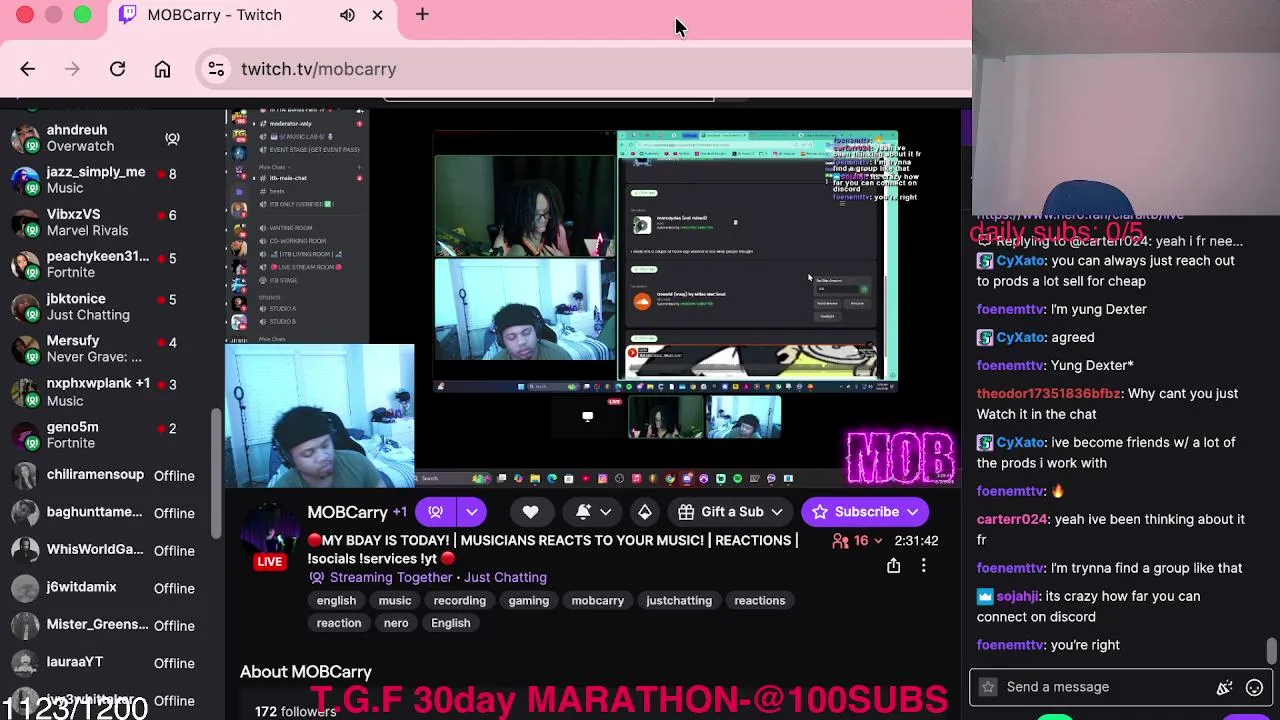Open notification bell settings dropdown
This screenshot has height=720, width=1280.
(593, 512)
